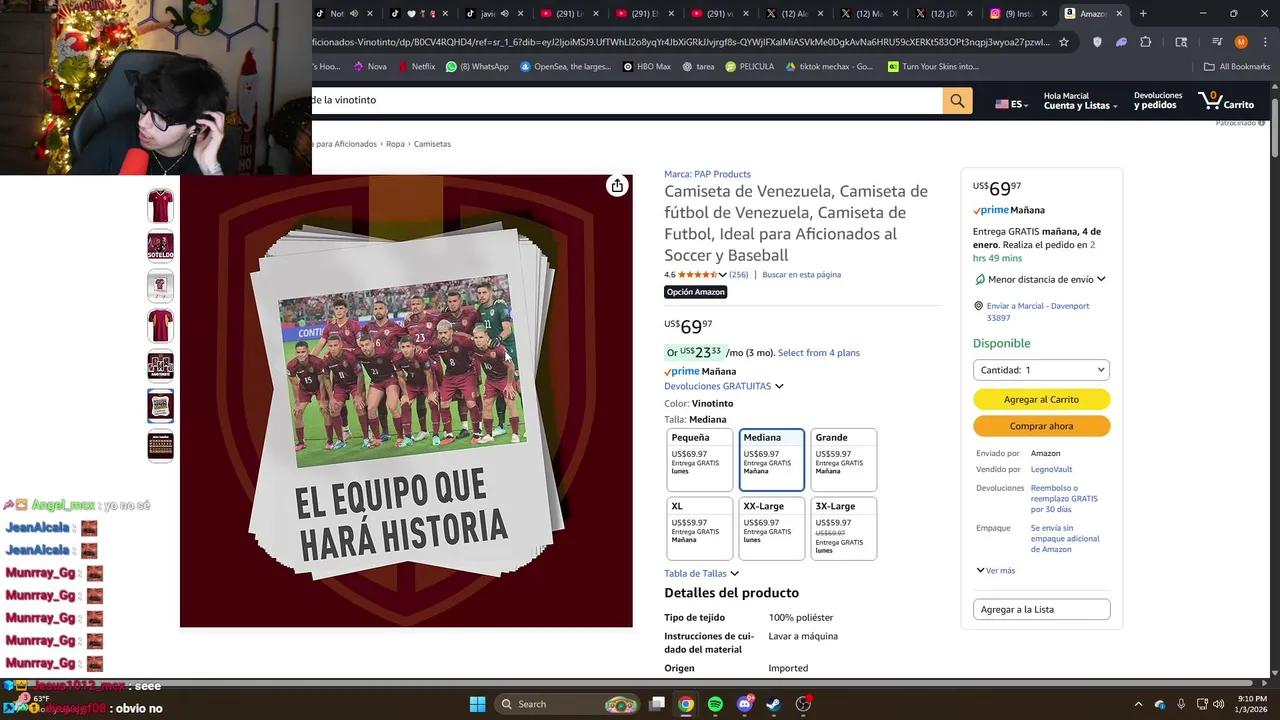Select size Pequeña

point(700,460)
